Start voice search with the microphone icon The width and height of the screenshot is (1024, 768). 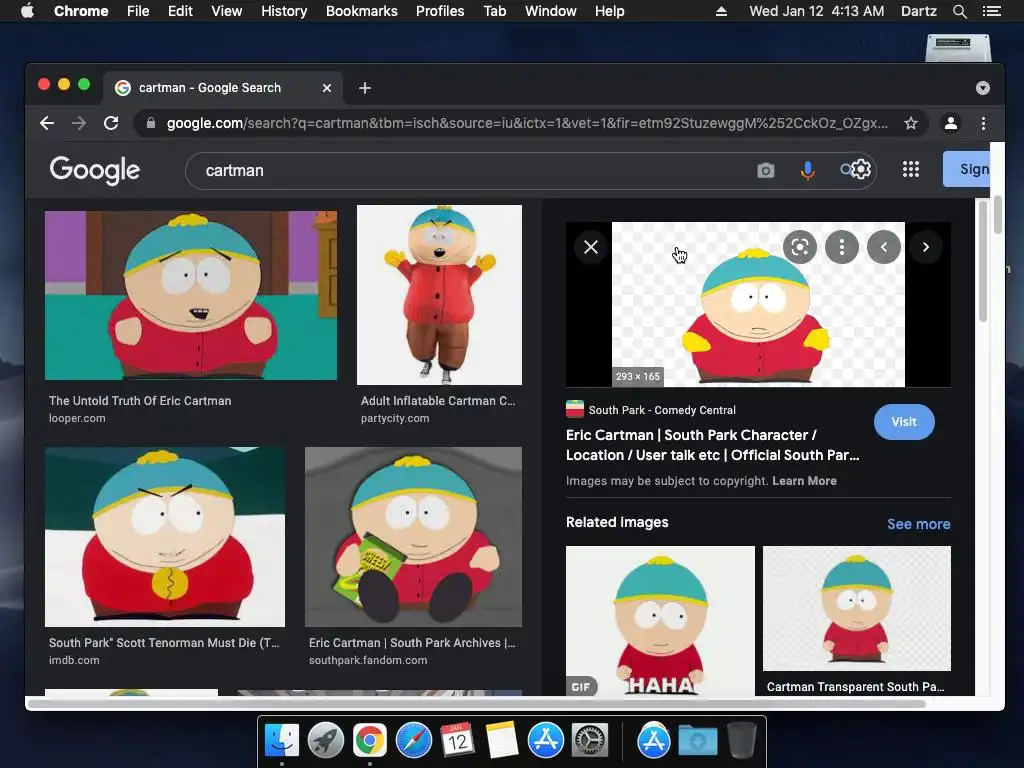click(x=807, y=170)
